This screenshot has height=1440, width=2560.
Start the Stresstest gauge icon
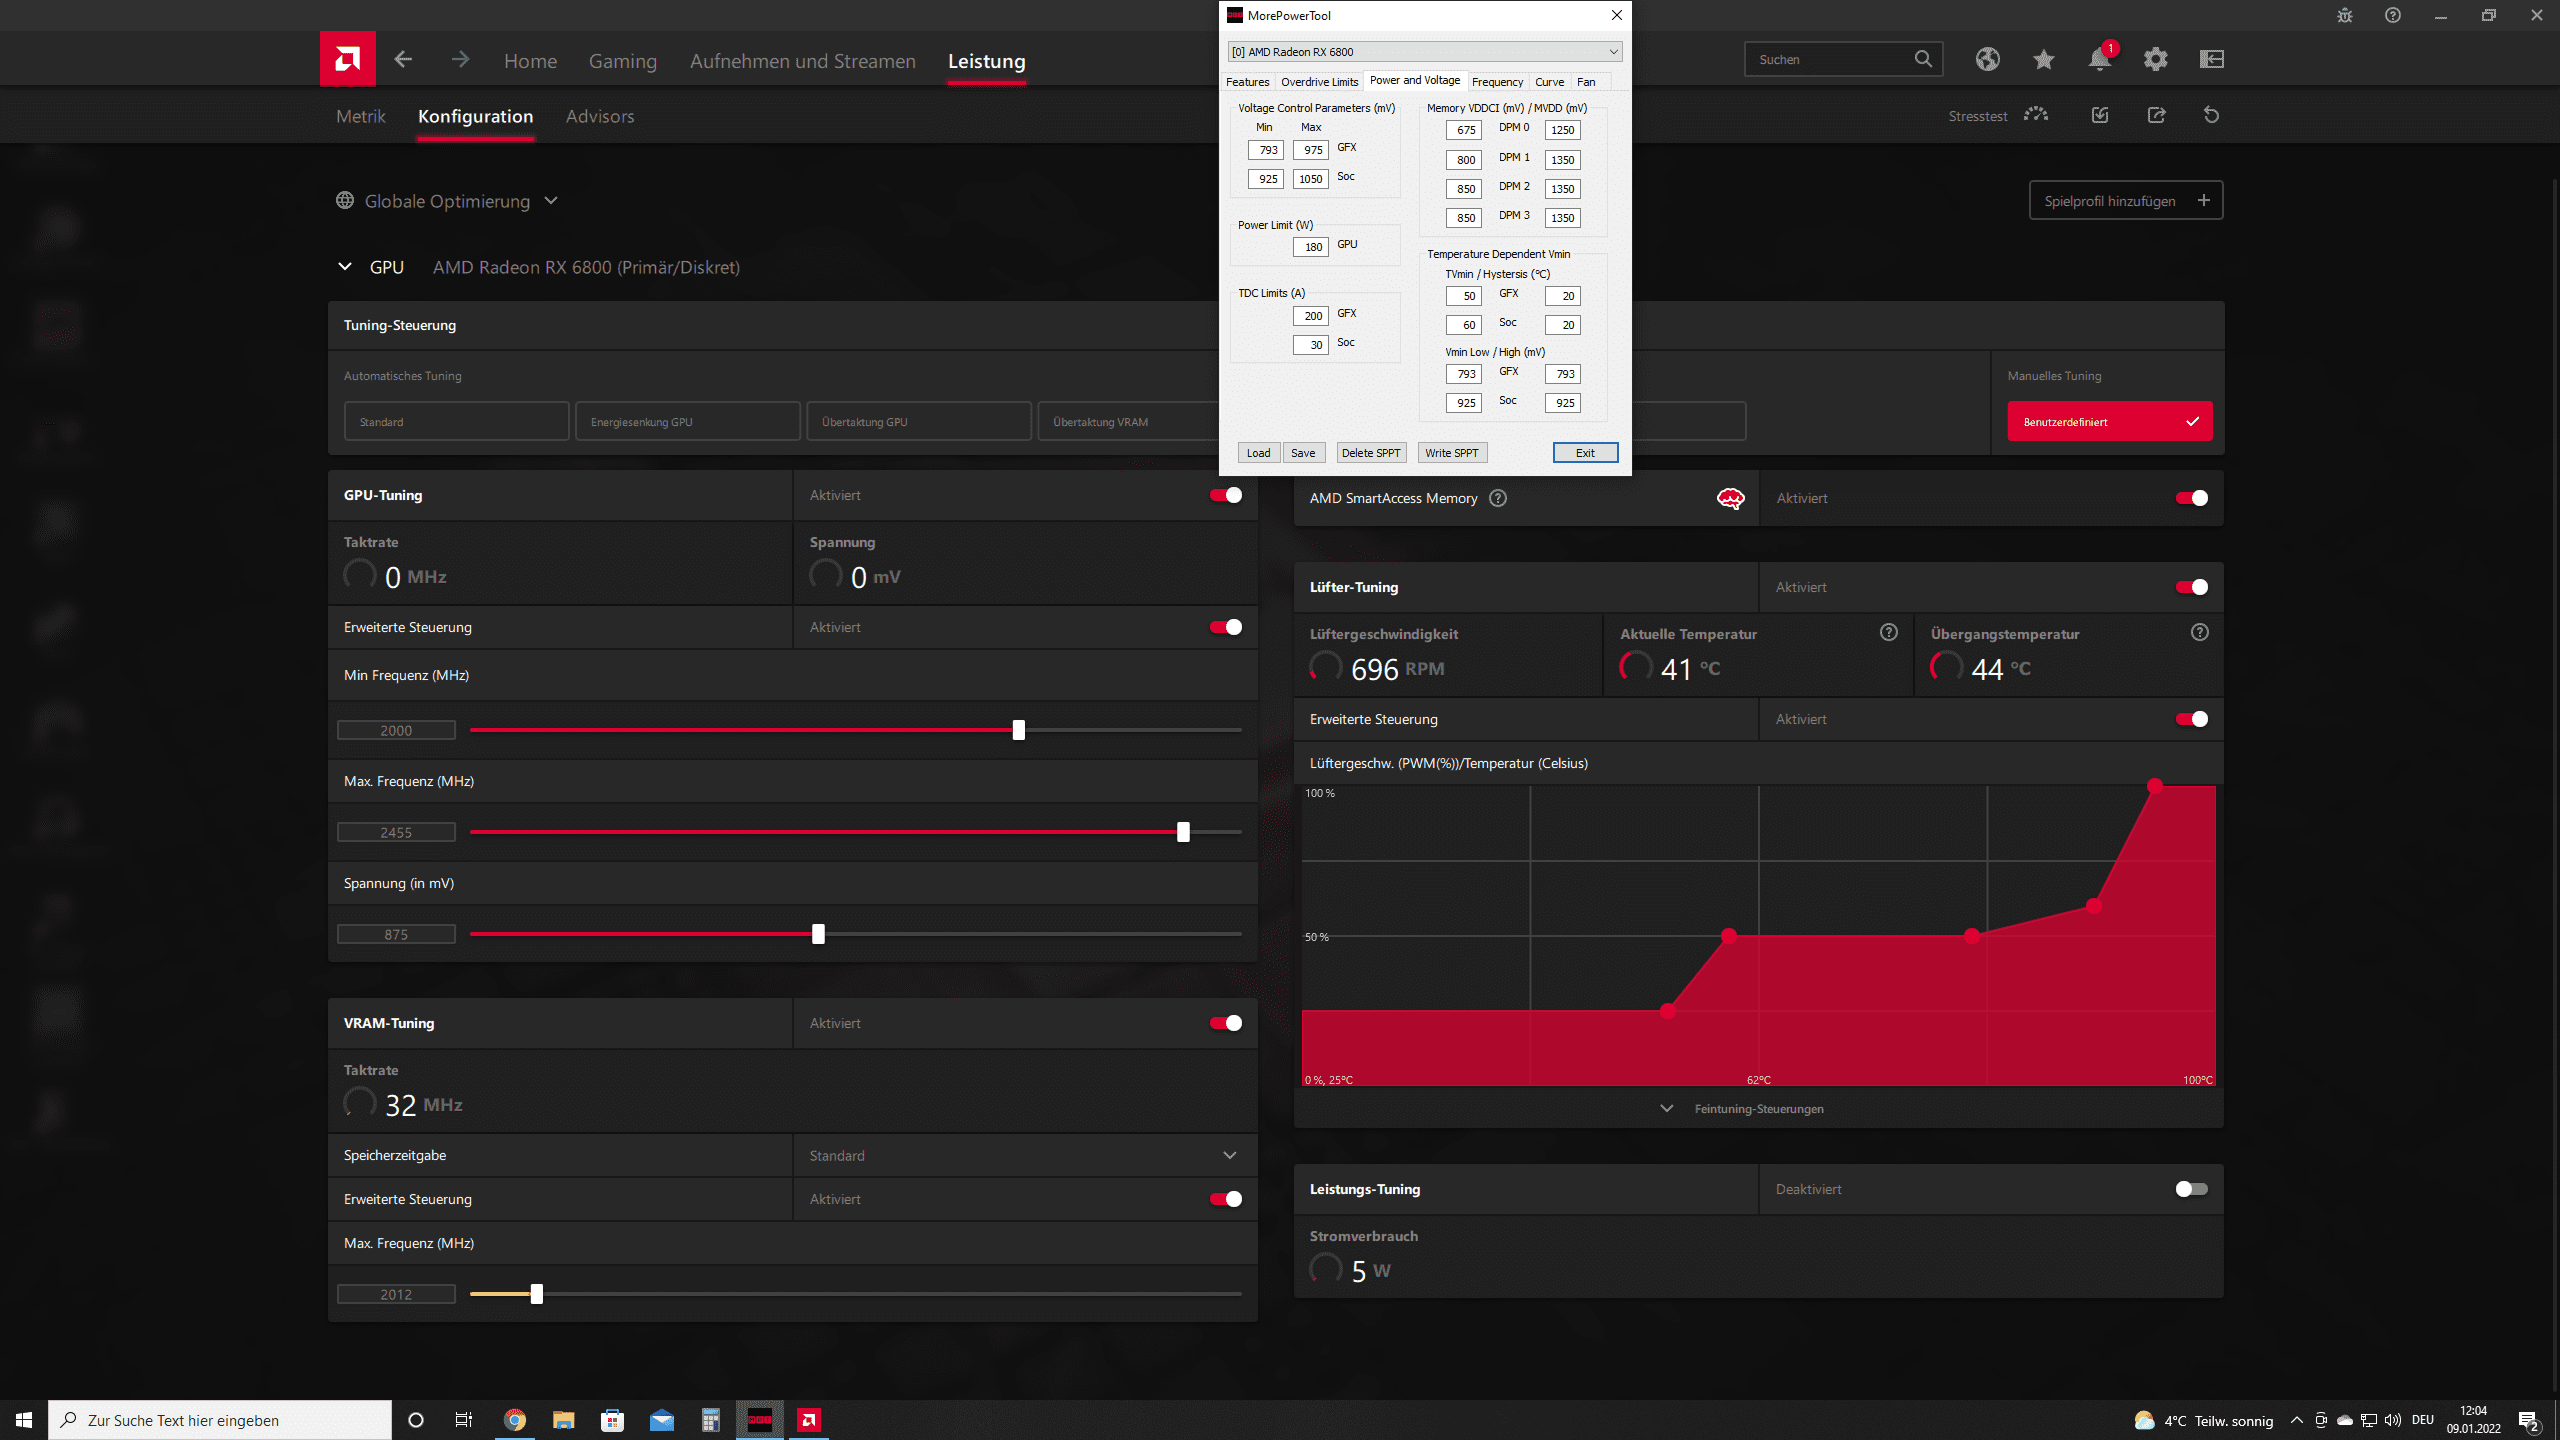click(x=2036, y=115)
